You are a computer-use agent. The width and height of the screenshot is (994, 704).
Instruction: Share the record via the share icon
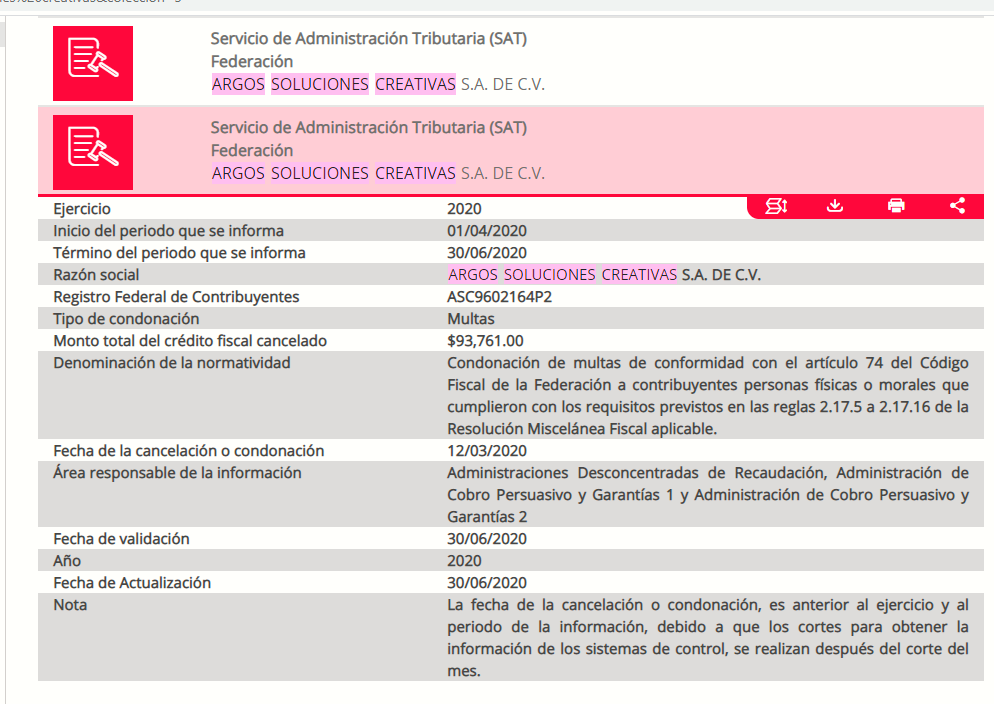[x=957, y=206]
